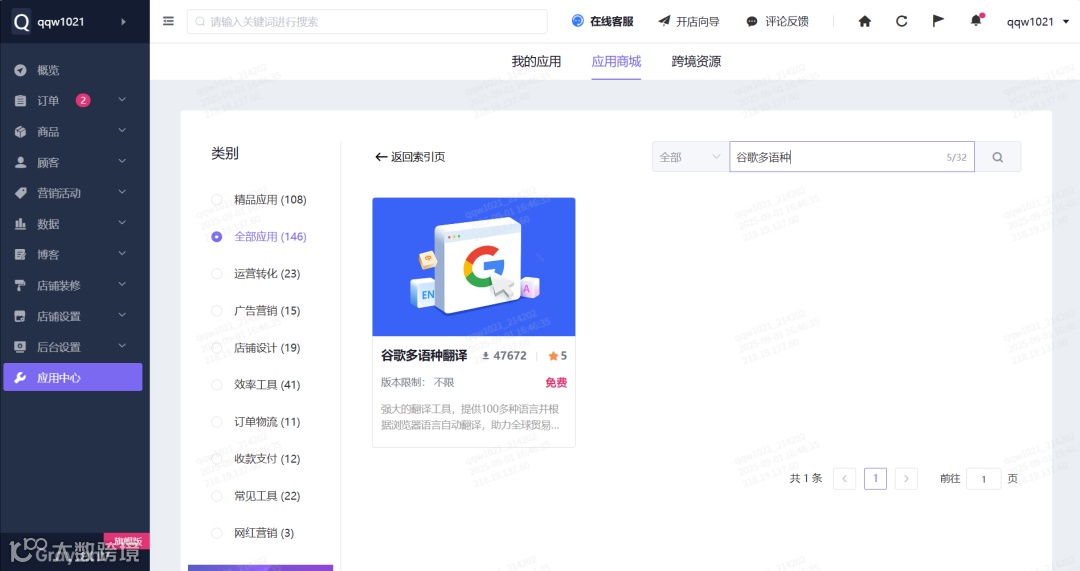Click the 应用中心 wrench icon

coord(21,377)
